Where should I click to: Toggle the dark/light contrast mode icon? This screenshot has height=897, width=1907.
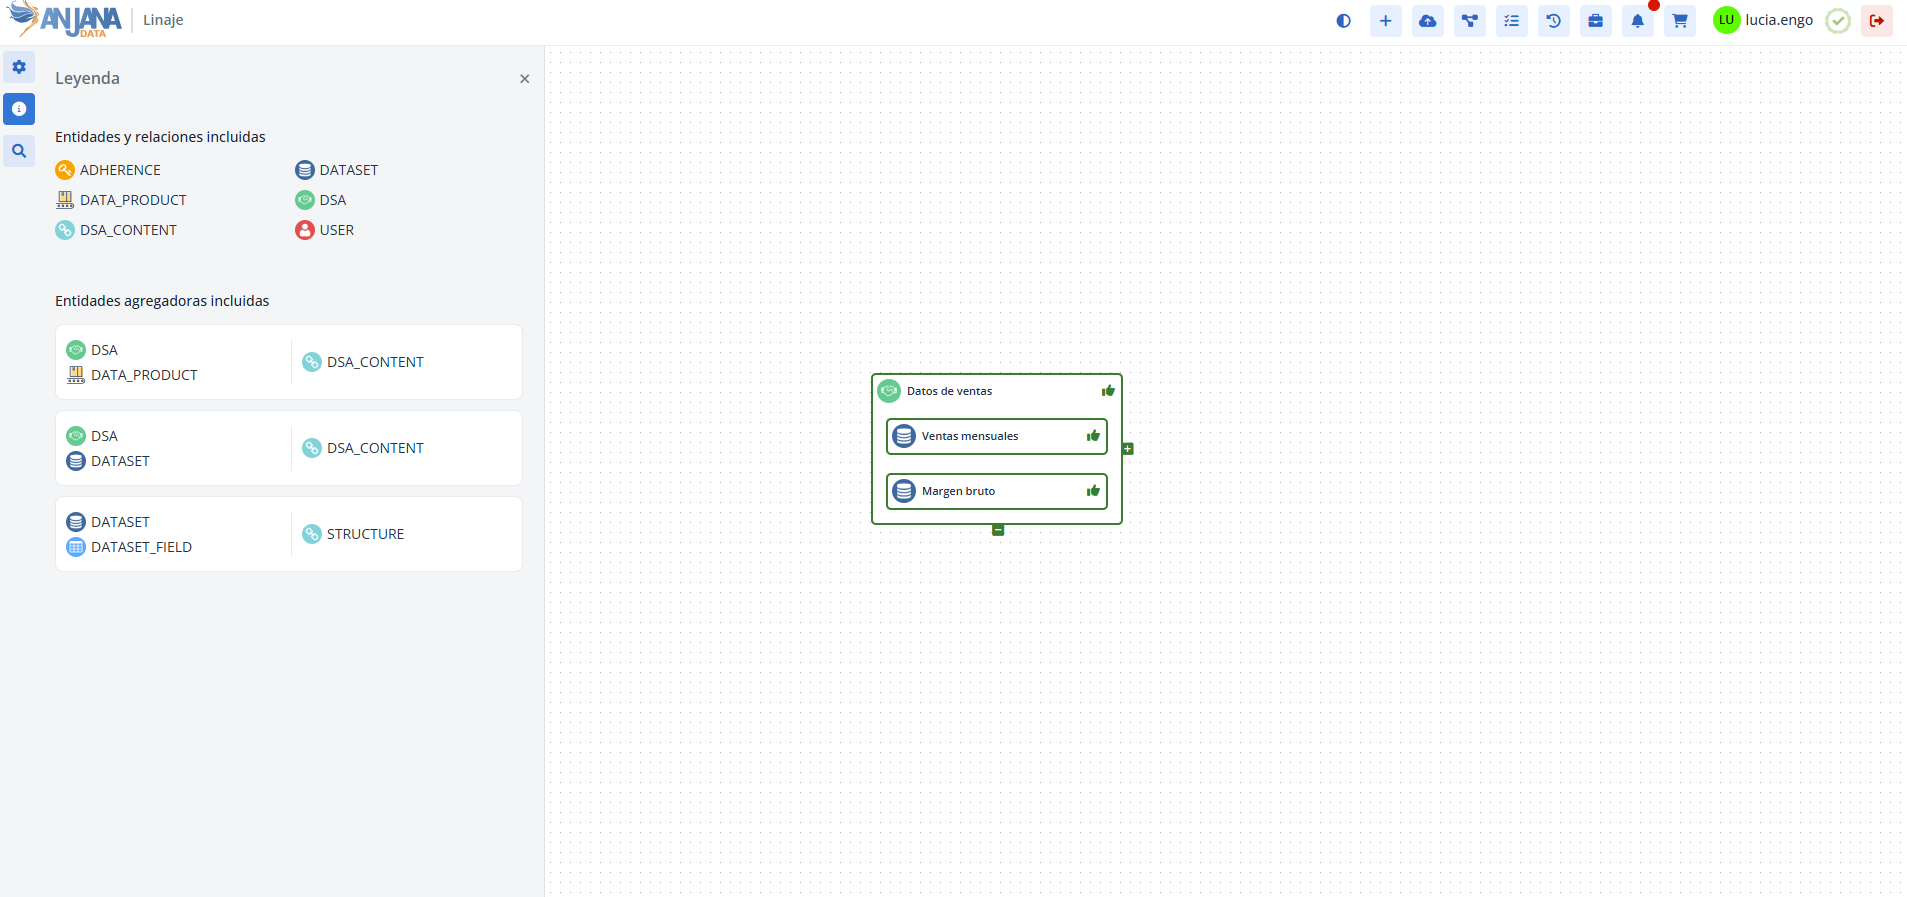pyautogui.click(x=1343, y=21)
